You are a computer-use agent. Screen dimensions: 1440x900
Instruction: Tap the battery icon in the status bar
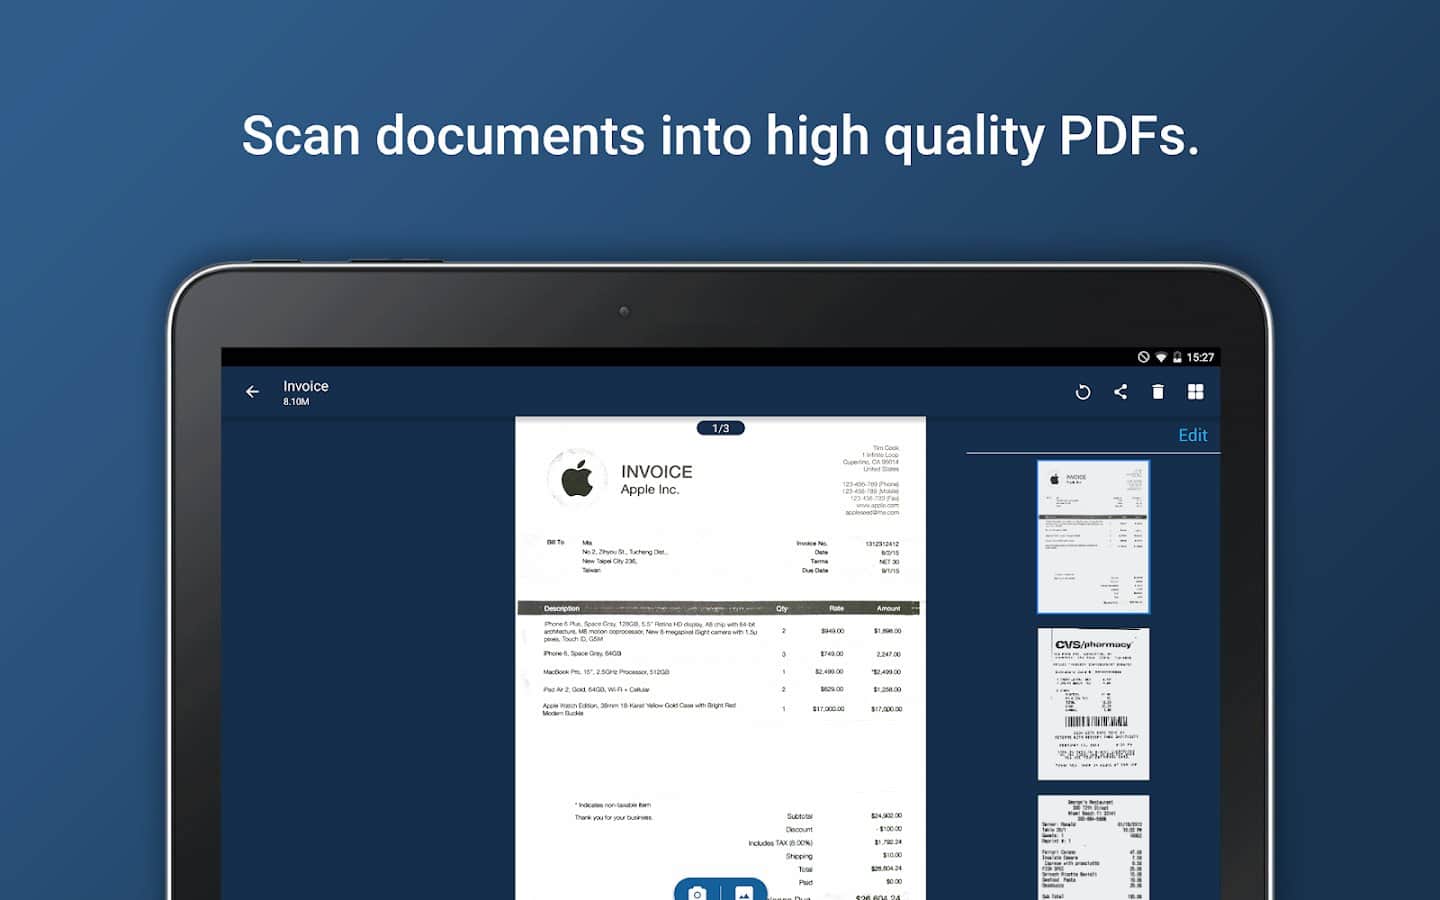coord(1177,357)
